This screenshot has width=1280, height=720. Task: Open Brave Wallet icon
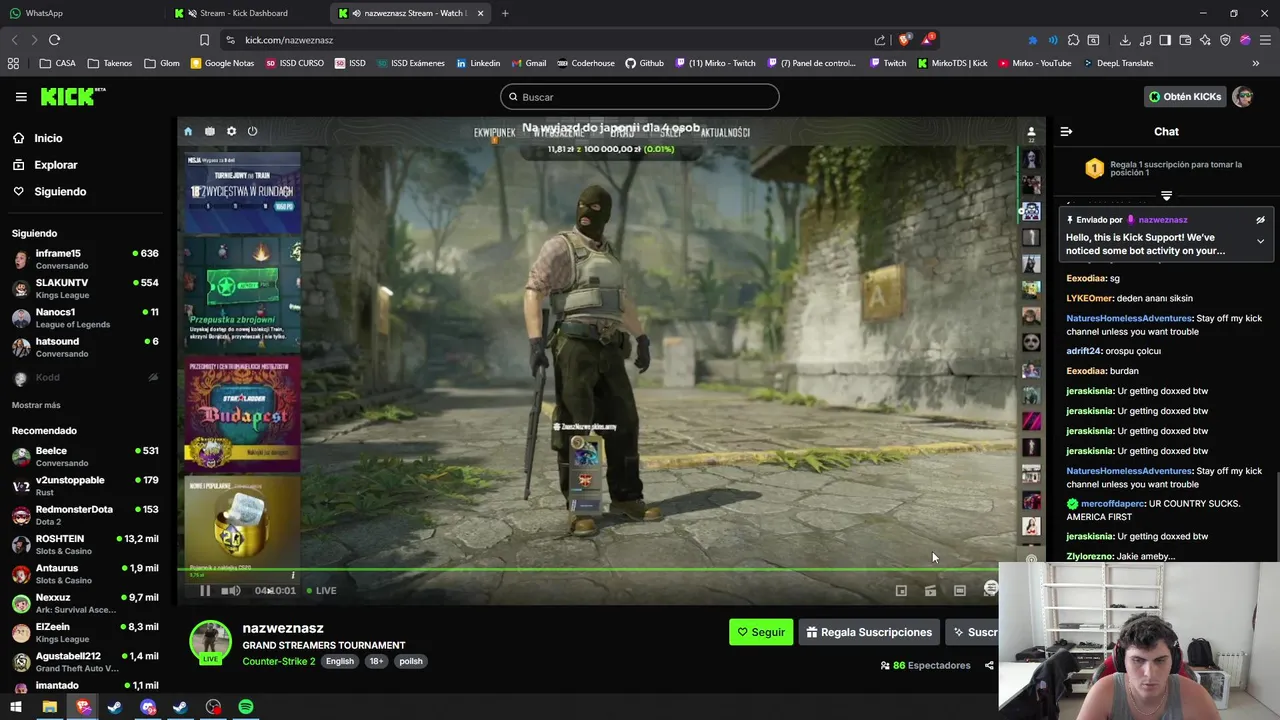[1185, 40]
